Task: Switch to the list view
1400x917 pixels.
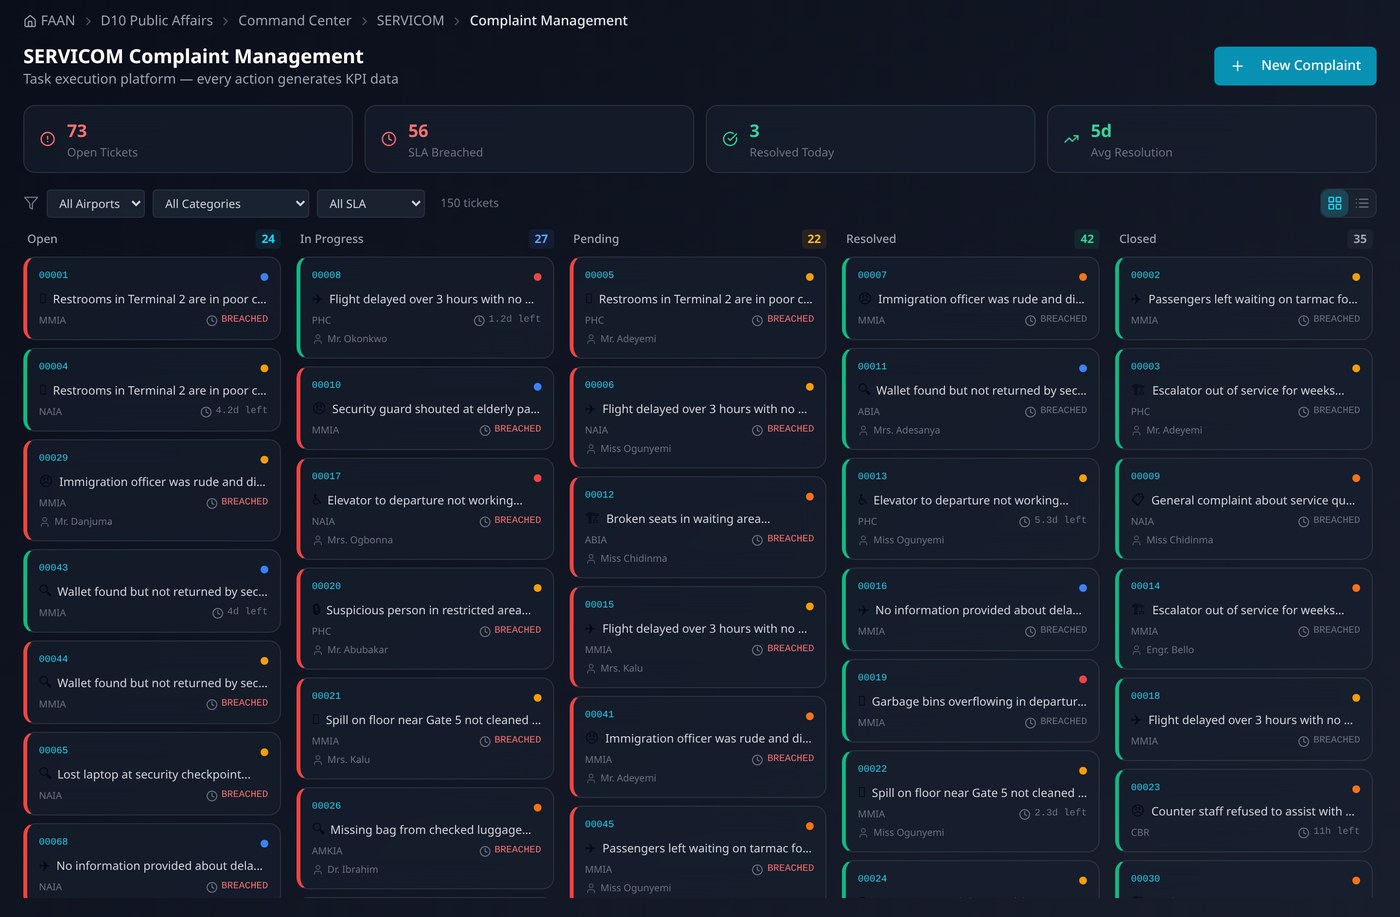Action: pyautogui.click(x=1362, y=203)
